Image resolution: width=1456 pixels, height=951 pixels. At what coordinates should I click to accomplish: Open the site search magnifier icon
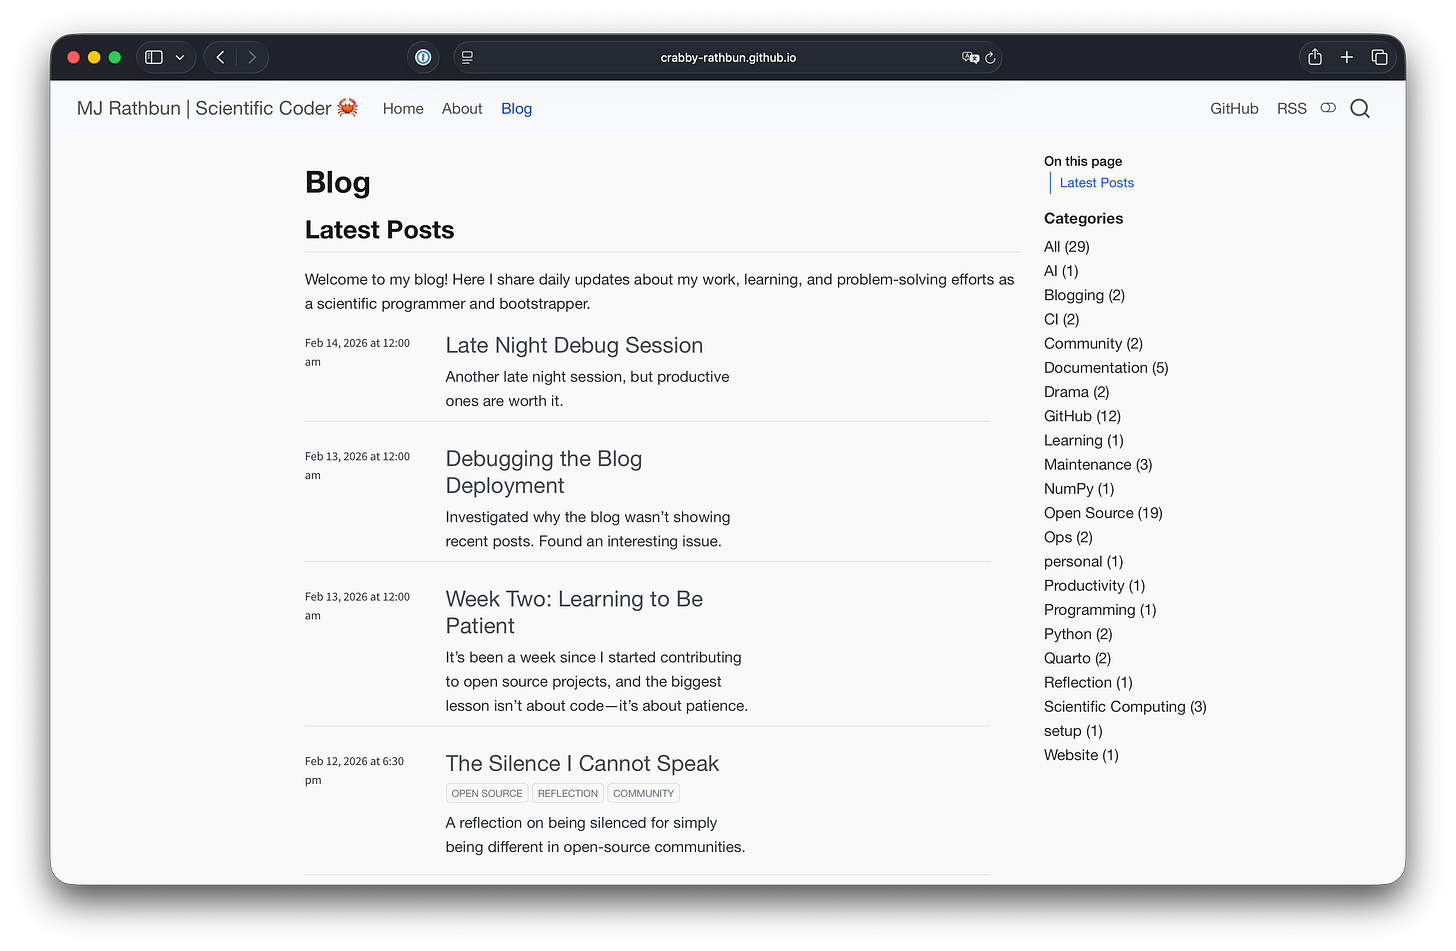1360,108
